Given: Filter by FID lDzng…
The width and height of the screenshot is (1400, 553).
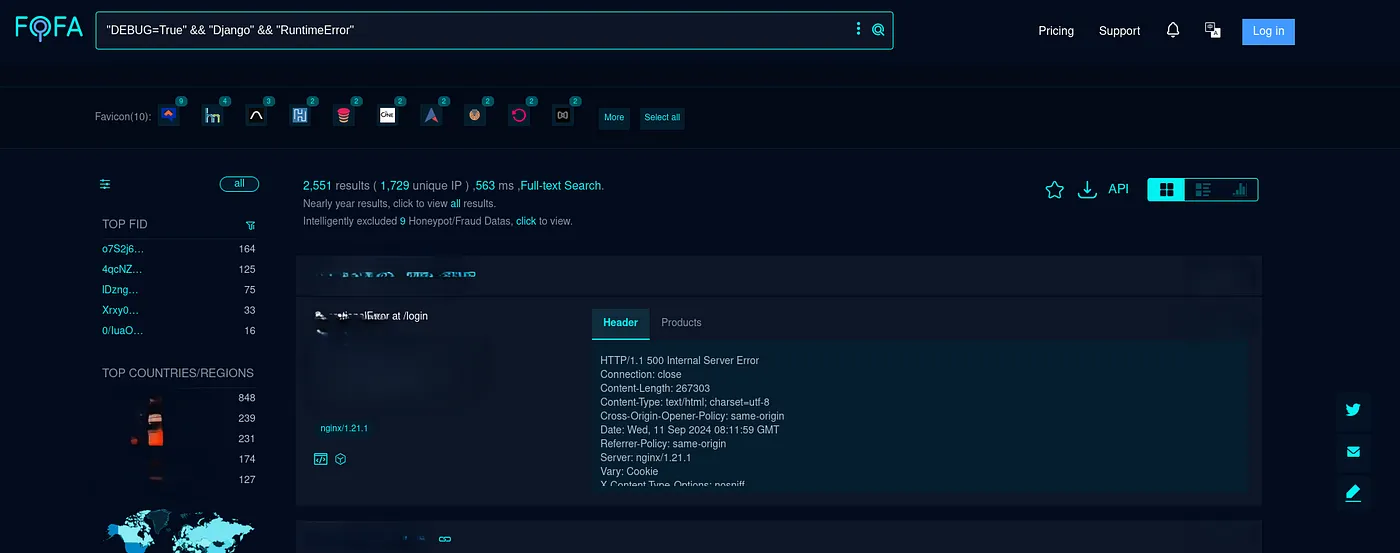Looking at the screenshot, I should [122, 289].
